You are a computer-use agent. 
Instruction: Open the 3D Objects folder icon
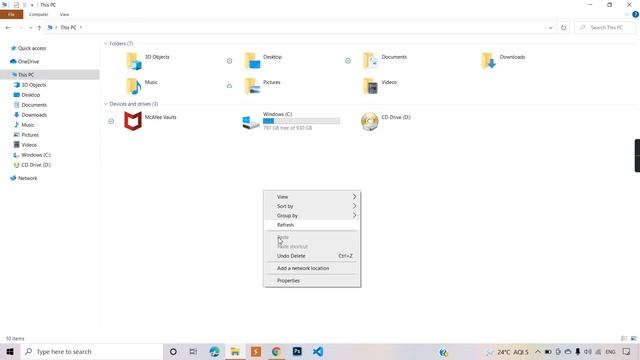pyautogui.click(x=133, y=61)
